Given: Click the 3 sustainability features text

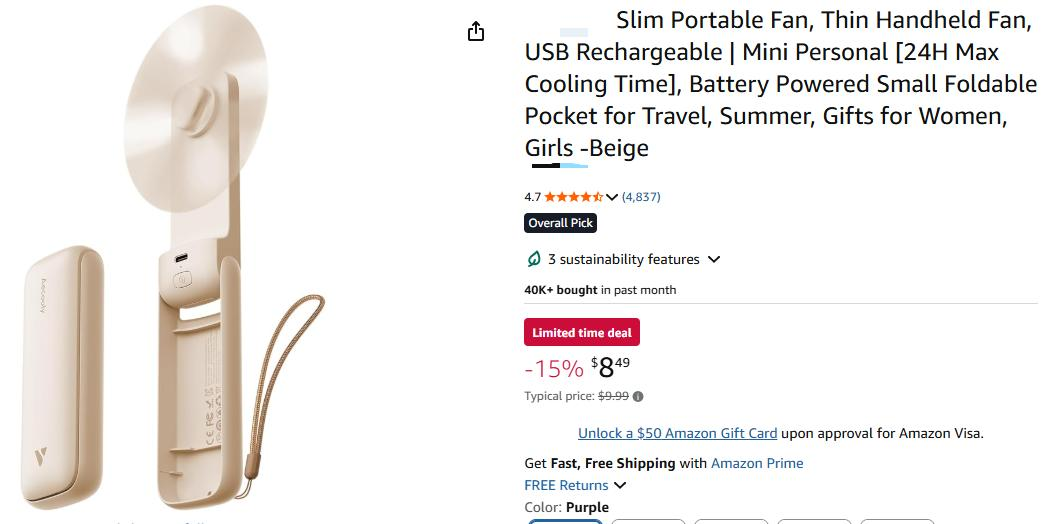Looking at the screenshot, I should (x=624, y=259).
